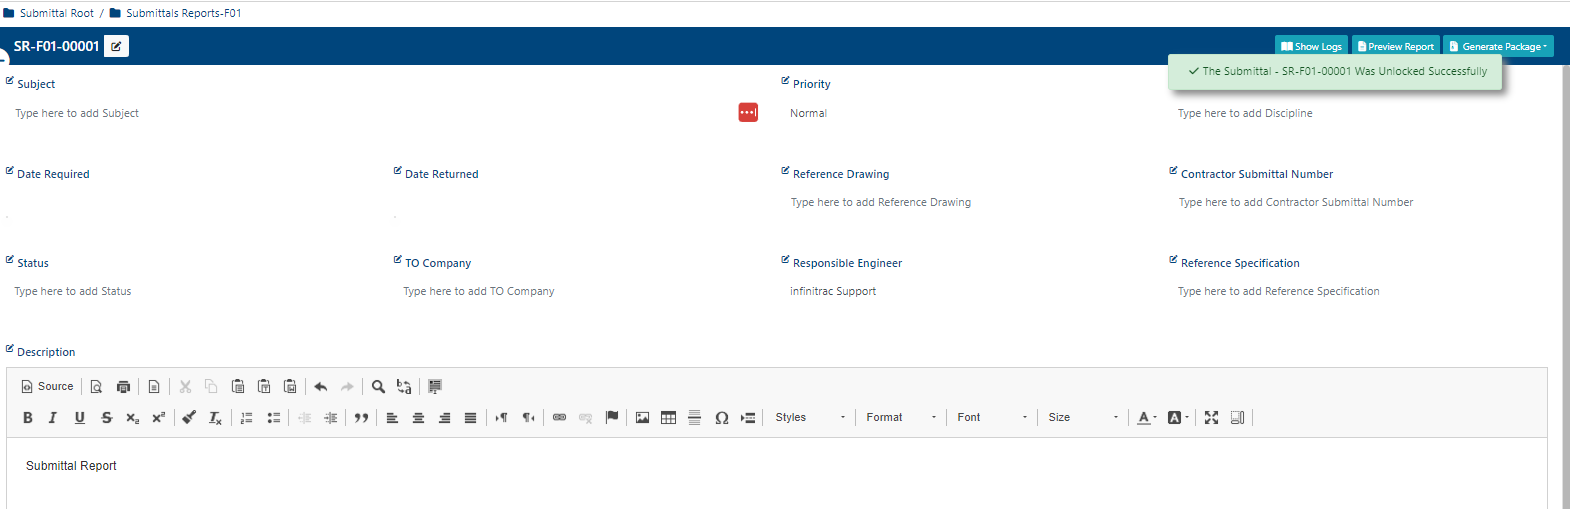Insert a numbered list
1570x509 pixels.
click(x=247, y=418)
